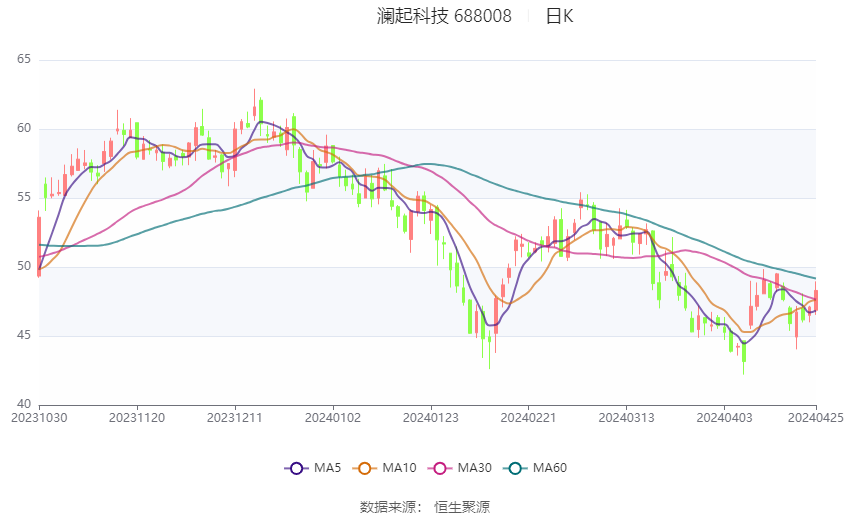
Task: Click the last candlestick at 20240425
Action: pos(816,300)
